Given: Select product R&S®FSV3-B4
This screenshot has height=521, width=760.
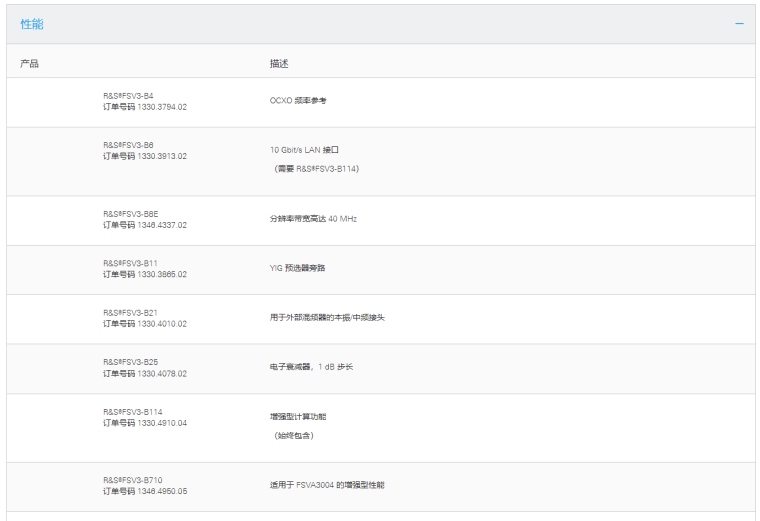Looking at the screenshot, I should coord(129,96).
